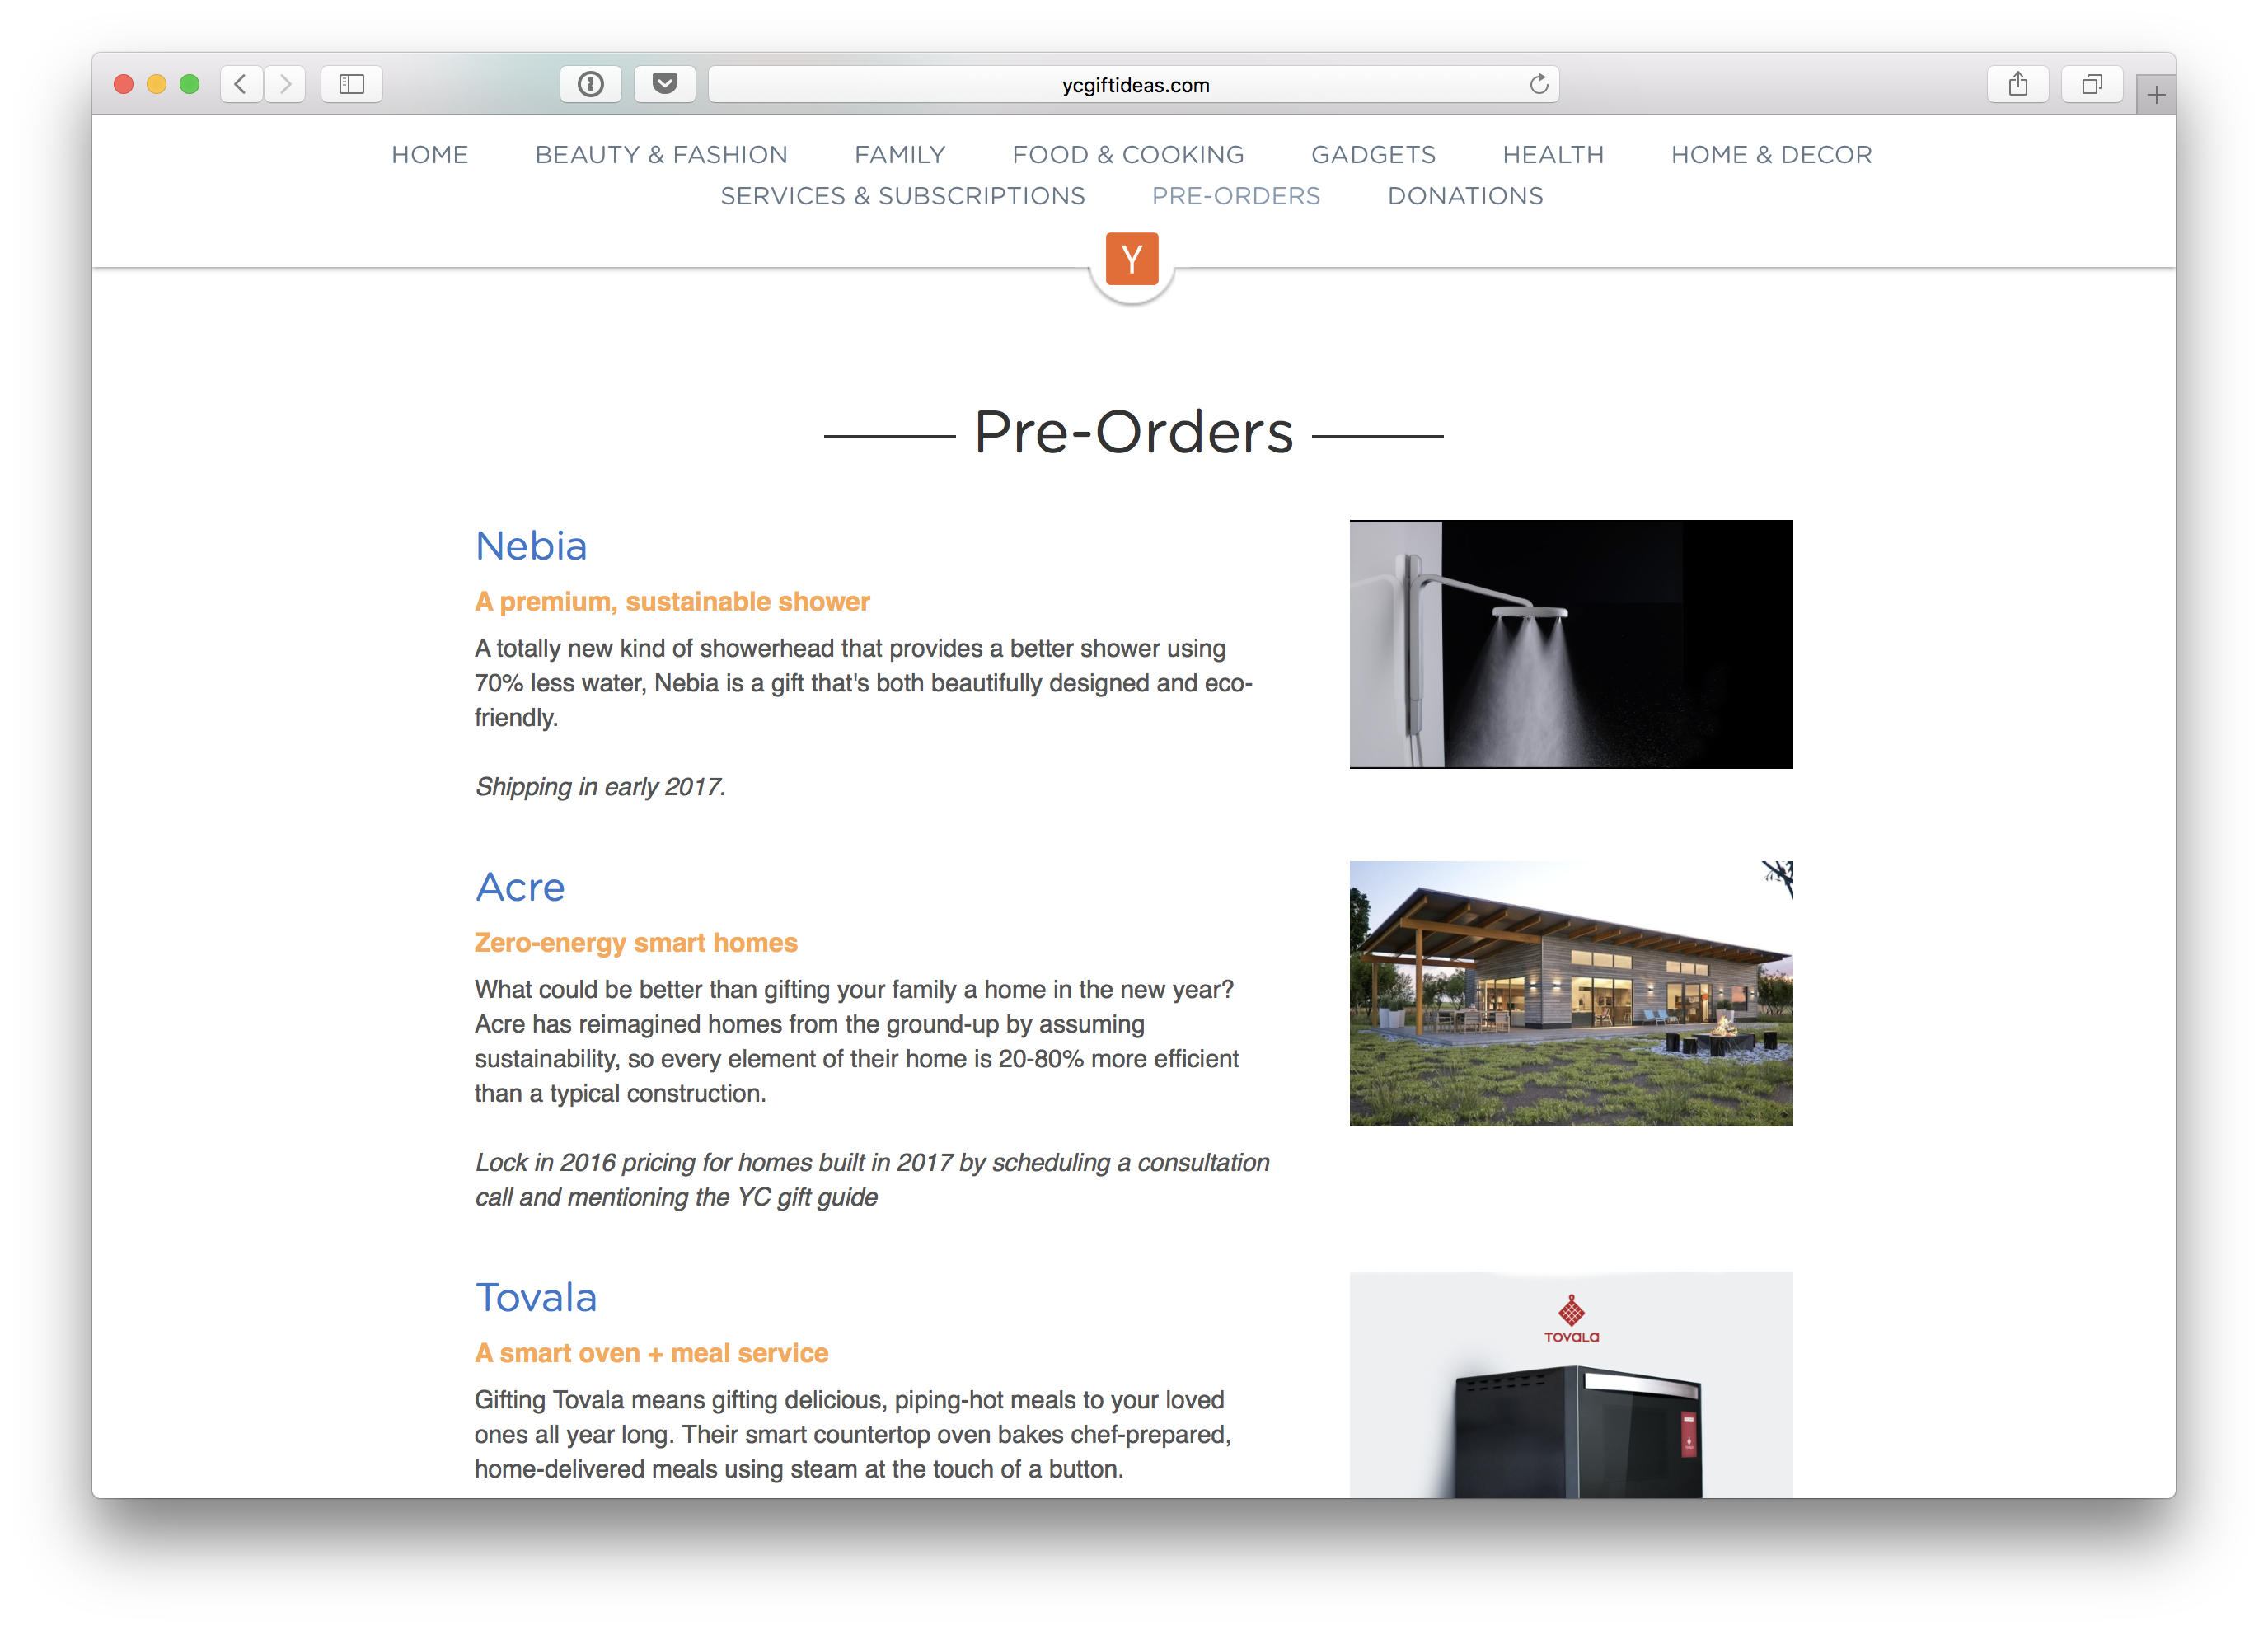2268x1630 pixels.
Task: Reload the page with refresh icon
Action: coord(1538,84)
